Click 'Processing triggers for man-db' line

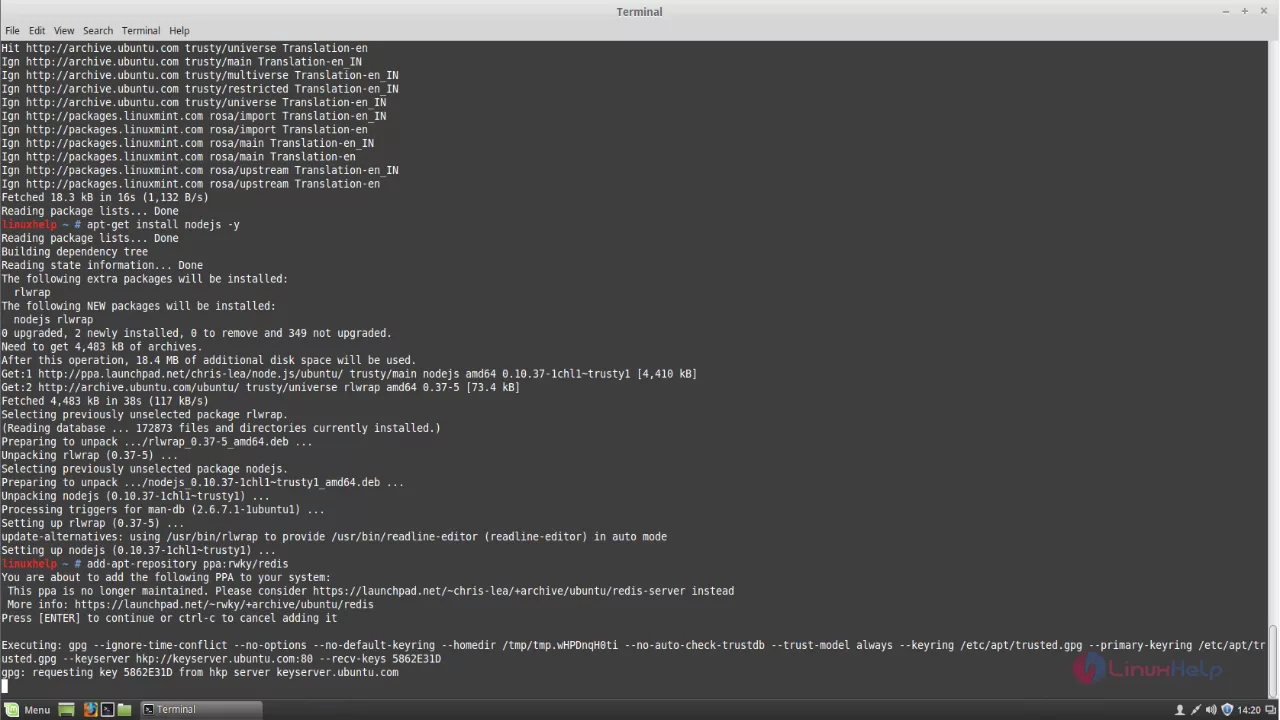(163, 509)
